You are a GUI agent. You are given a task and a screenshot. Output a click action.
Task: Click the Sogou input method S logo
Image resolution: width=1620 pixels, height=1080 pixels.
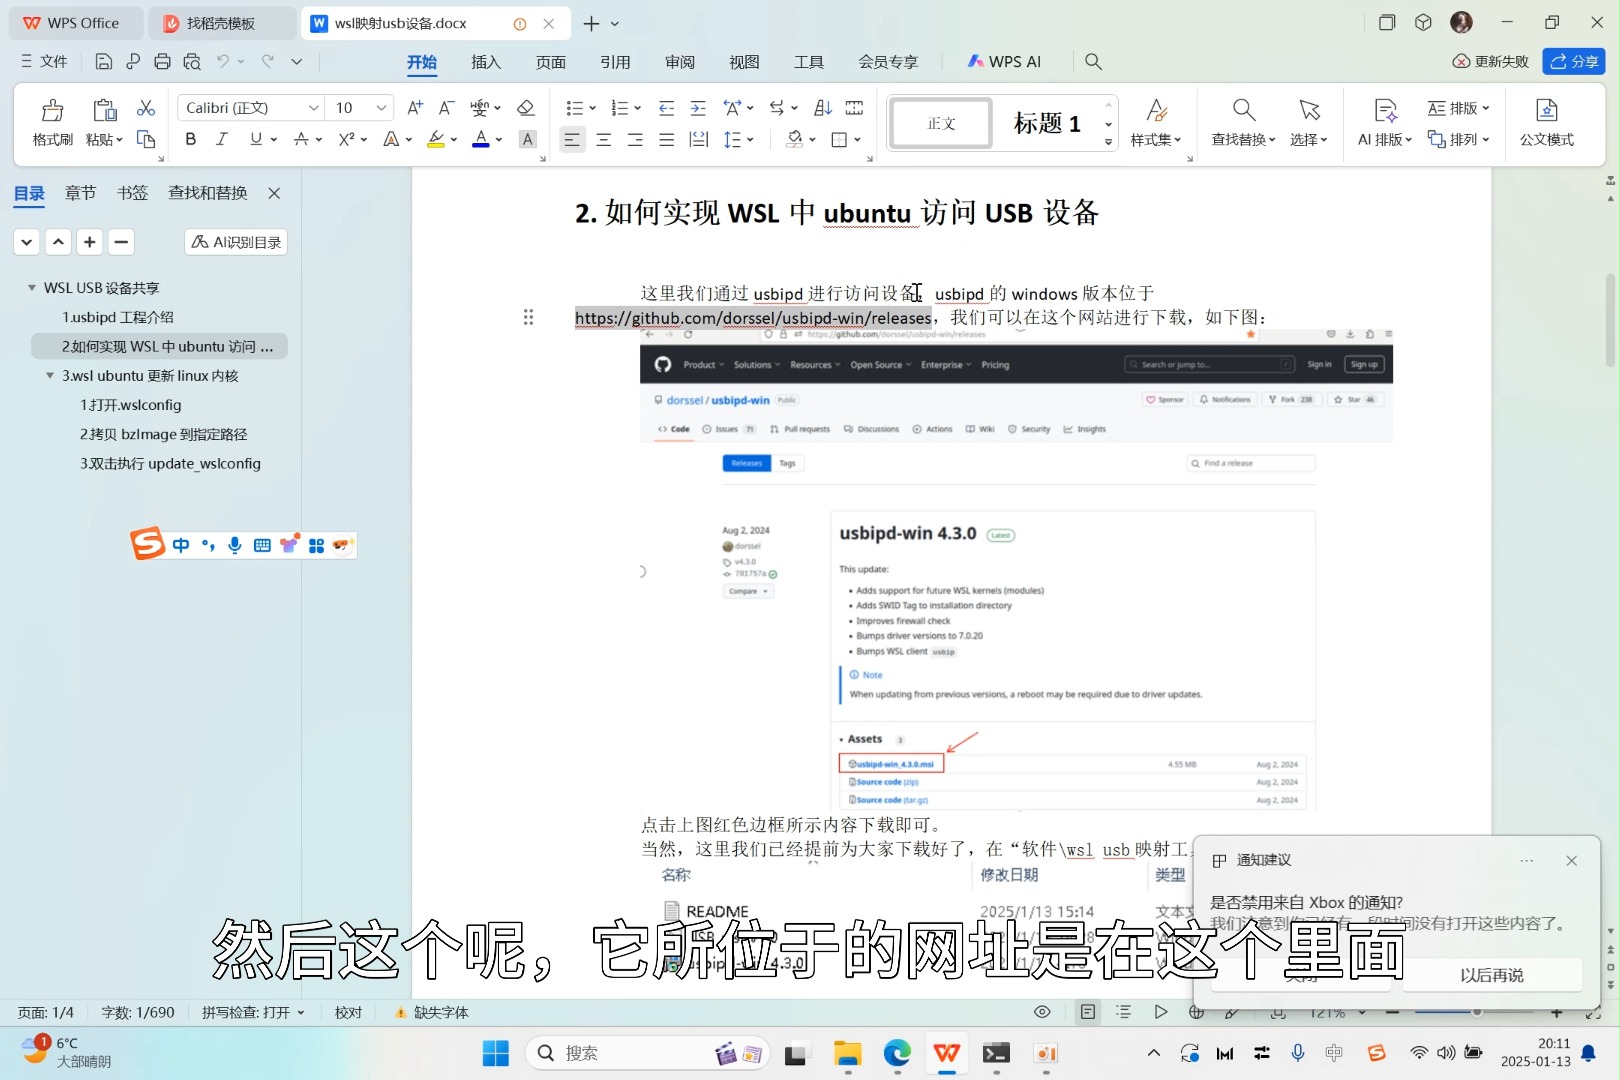147,544
